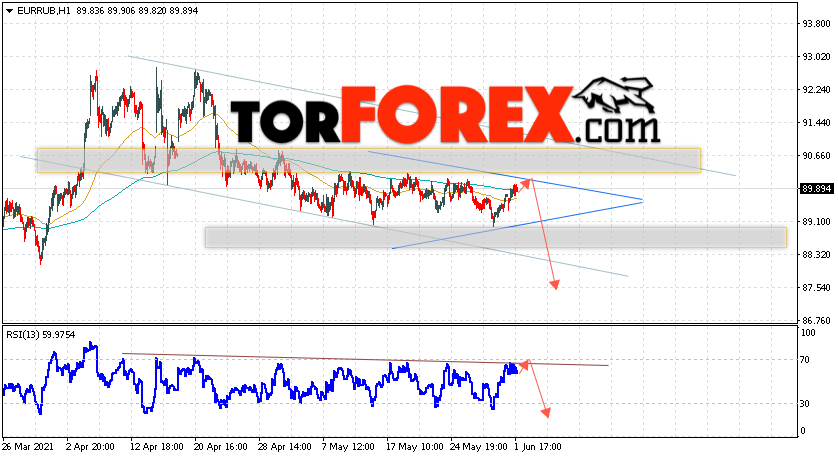Image resolution: width=838 pixels, height=458 pixels.
Task: Click the 88.320 price axis label
Action: click(x=816, y=255)
